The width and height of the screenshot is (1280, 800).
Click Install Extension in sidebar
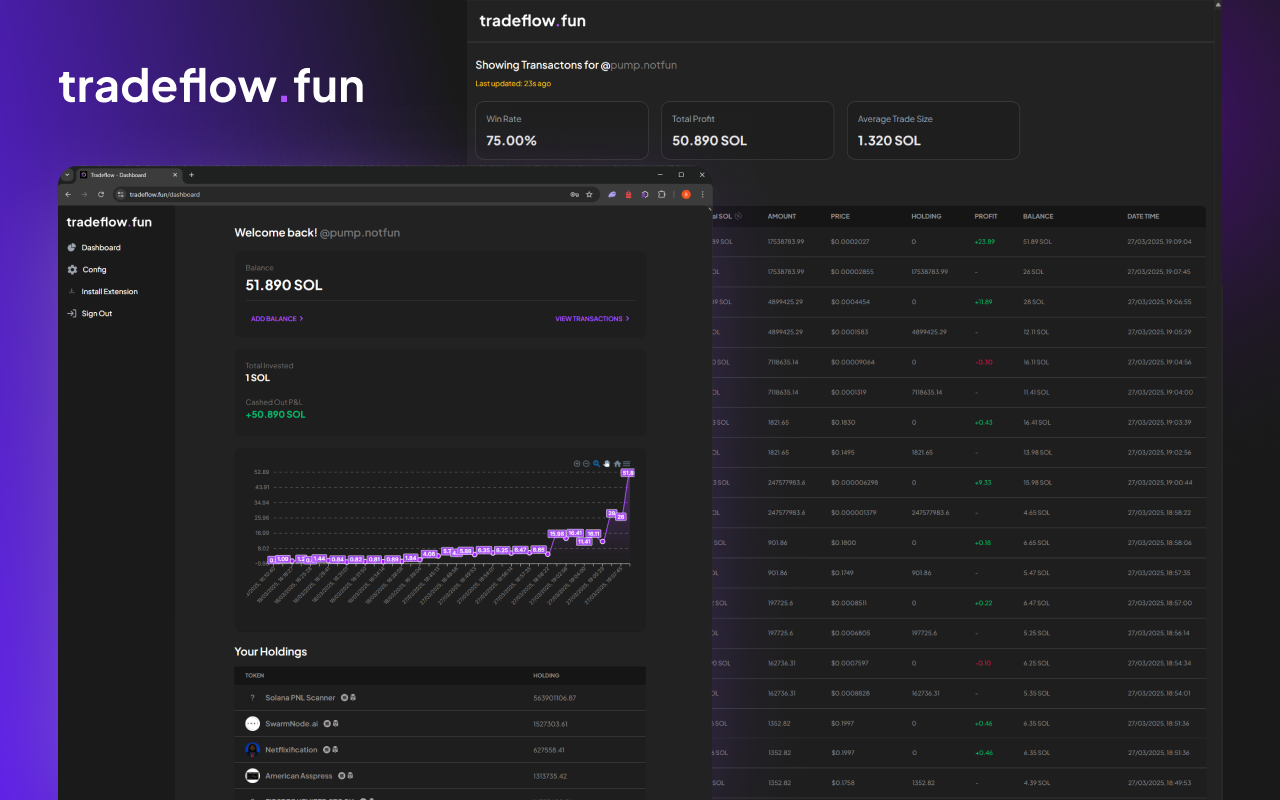pos(109,292)
